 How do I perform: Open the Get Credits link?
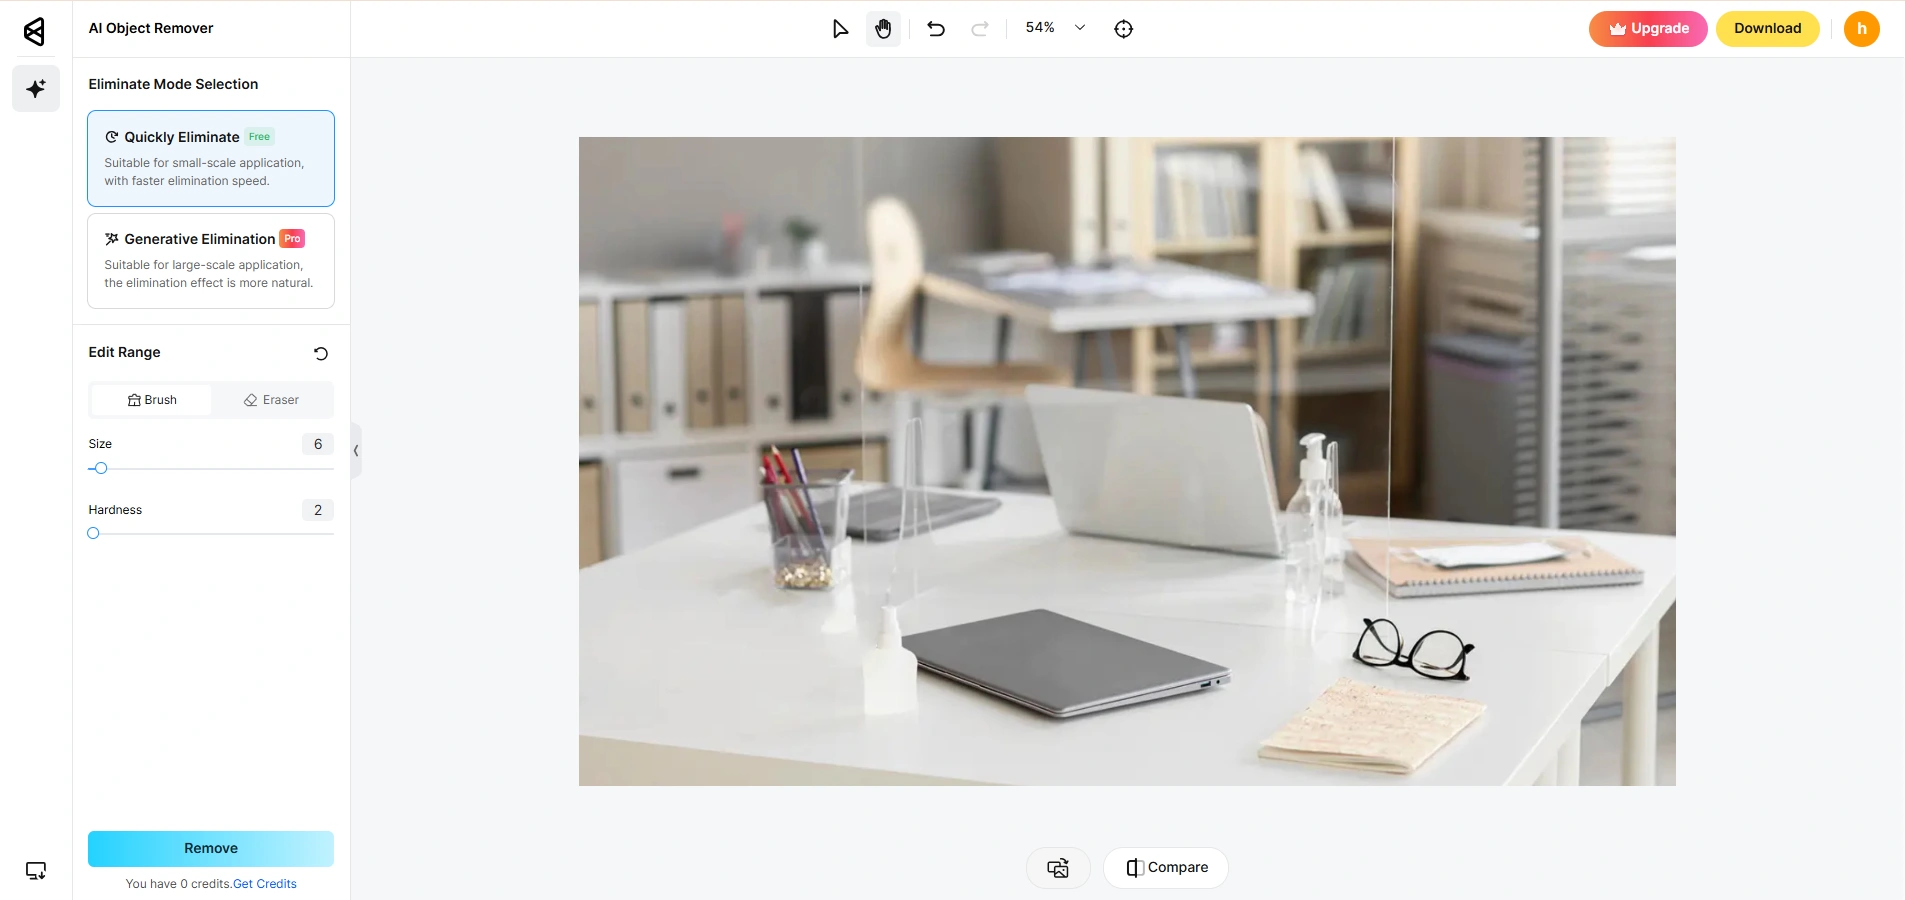[265, 884]
